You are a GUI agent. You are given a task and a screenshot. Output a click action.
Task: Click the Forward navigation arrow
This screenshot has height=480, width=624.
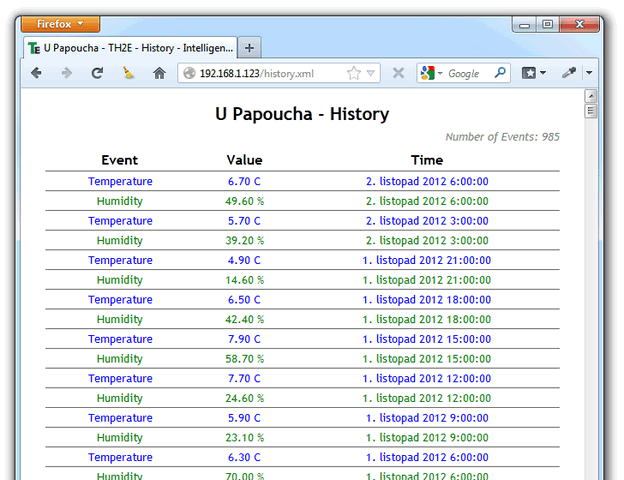(x=66, y=73)
